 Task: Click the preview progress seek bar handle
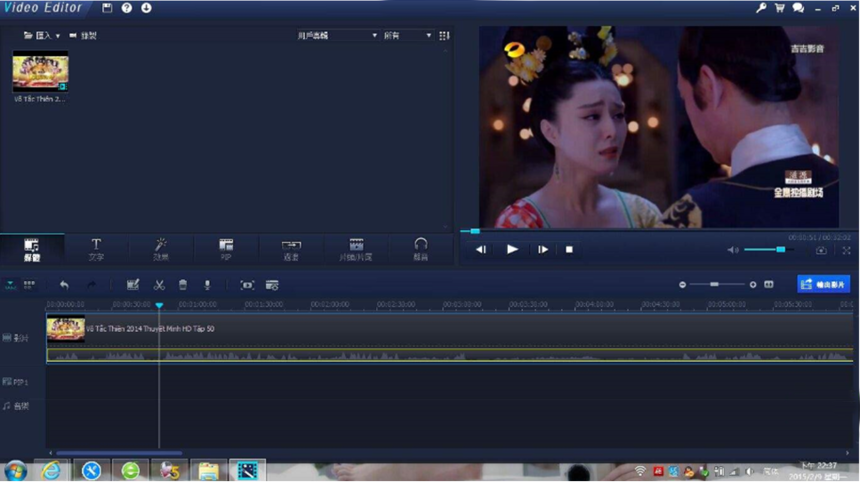(475, 231)
